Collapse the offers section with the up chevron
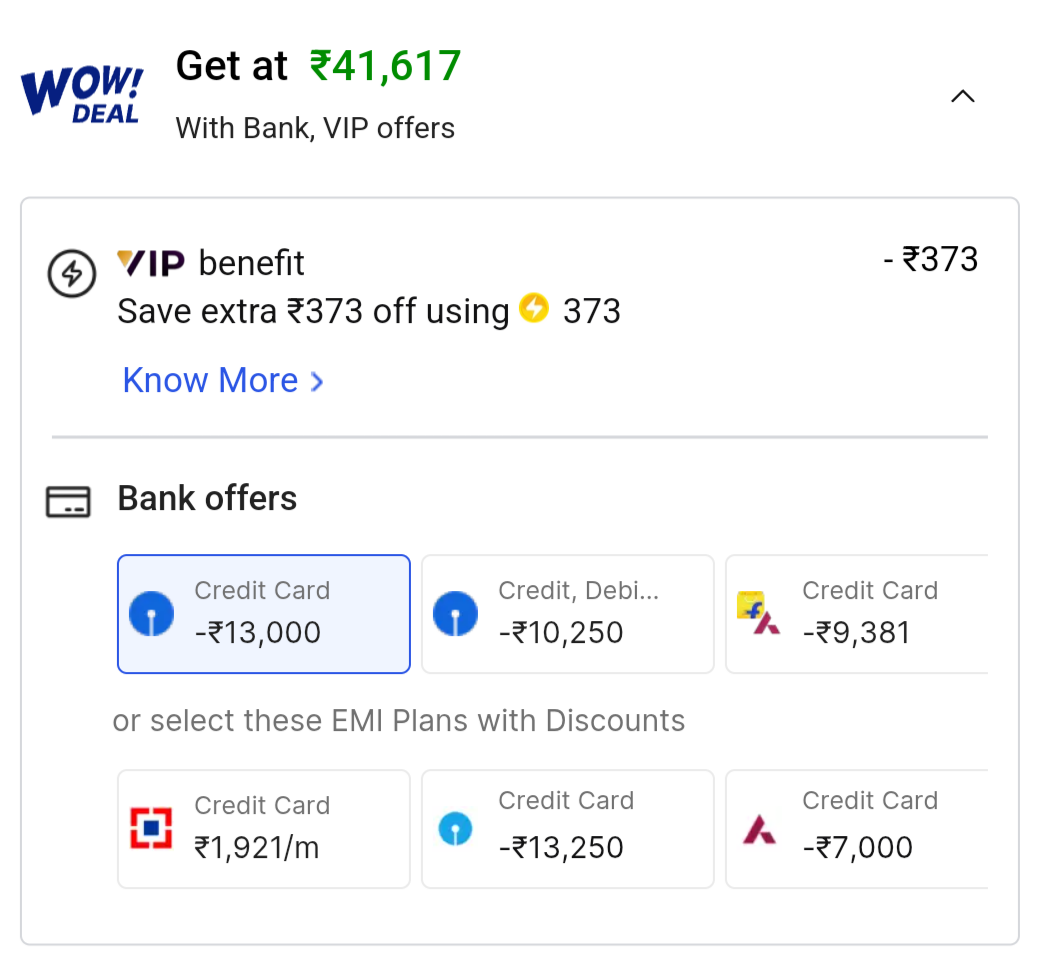 [962, 97]
